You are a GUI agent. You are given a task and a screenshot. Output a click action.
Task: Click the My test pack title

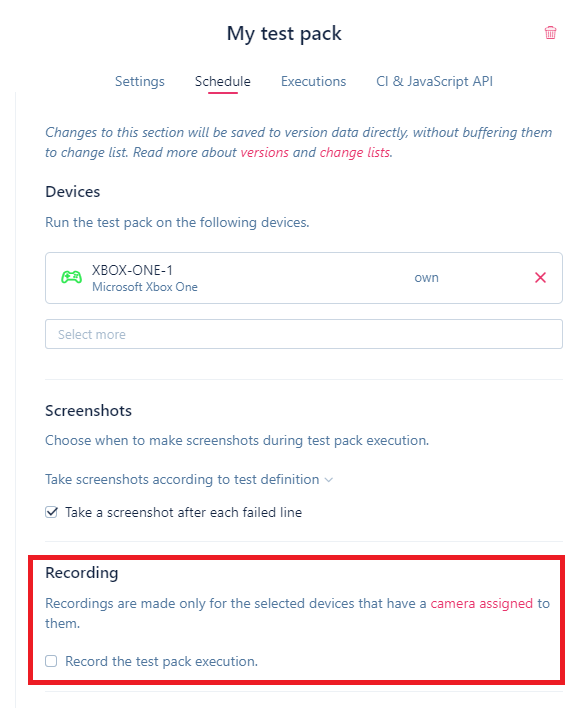[x=284, y=34]
